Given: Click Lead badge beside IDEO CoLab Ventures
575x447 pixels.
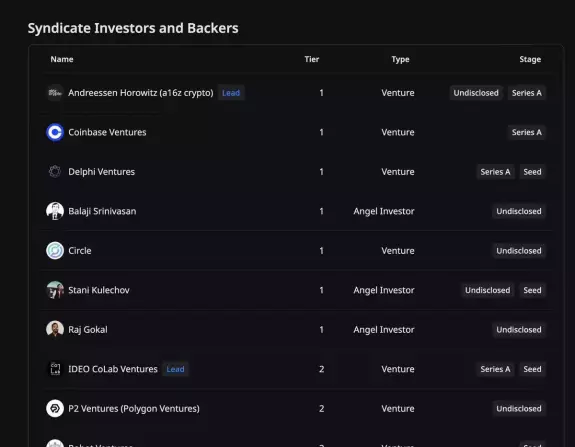Looking at the screenshot, I should pyautogui.click(x=175, y=369).
